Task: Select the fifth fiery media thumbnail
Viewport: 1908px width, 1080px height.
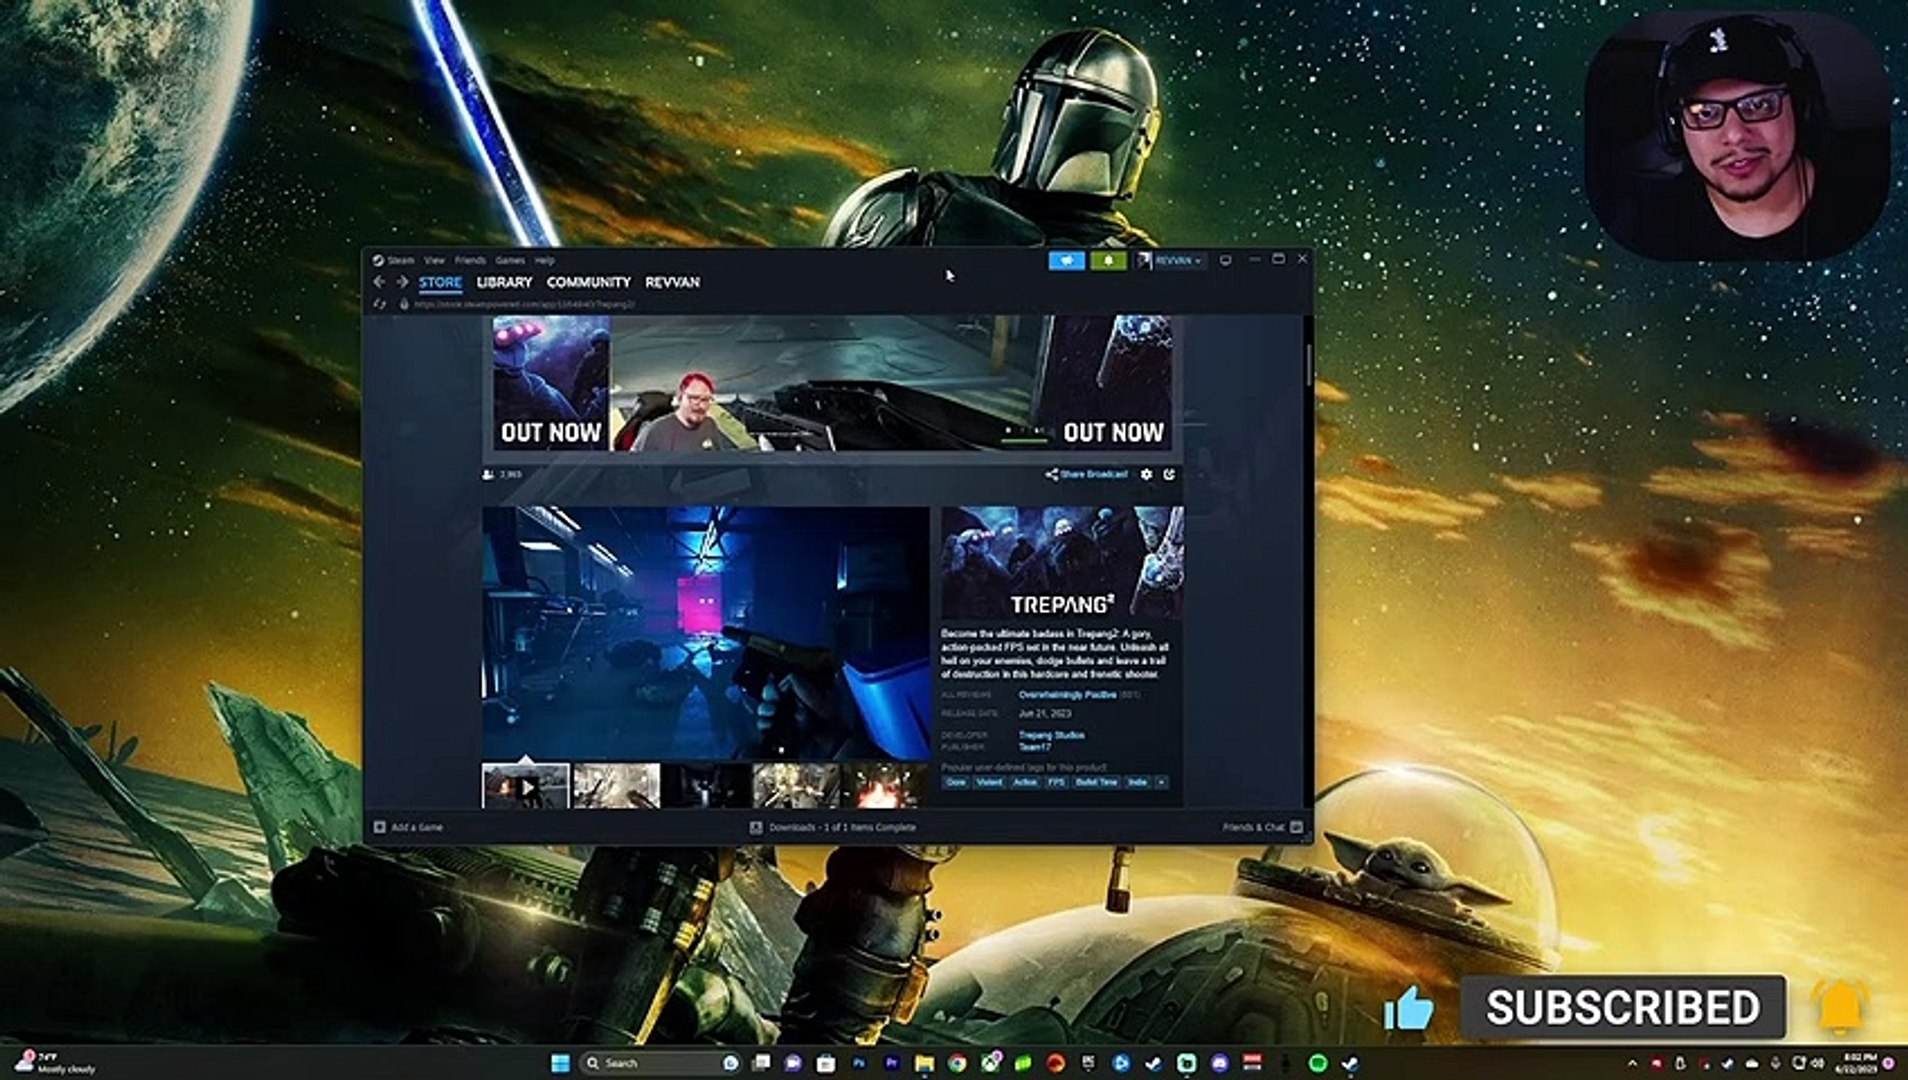Action: (x=886, y=786)
